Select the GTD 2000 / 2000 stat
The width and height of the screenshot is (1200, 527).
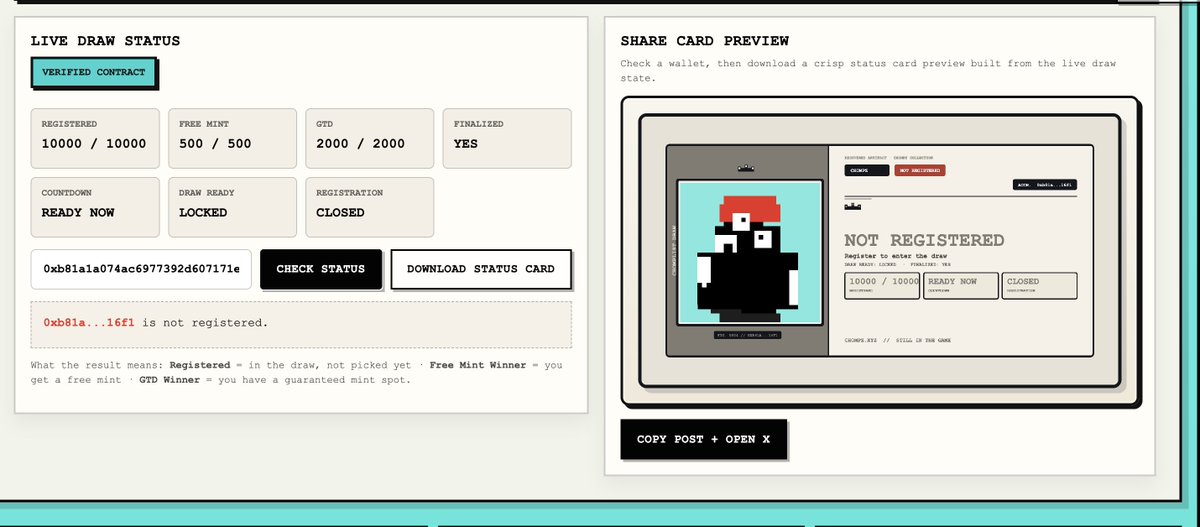[x=369, y=138]
